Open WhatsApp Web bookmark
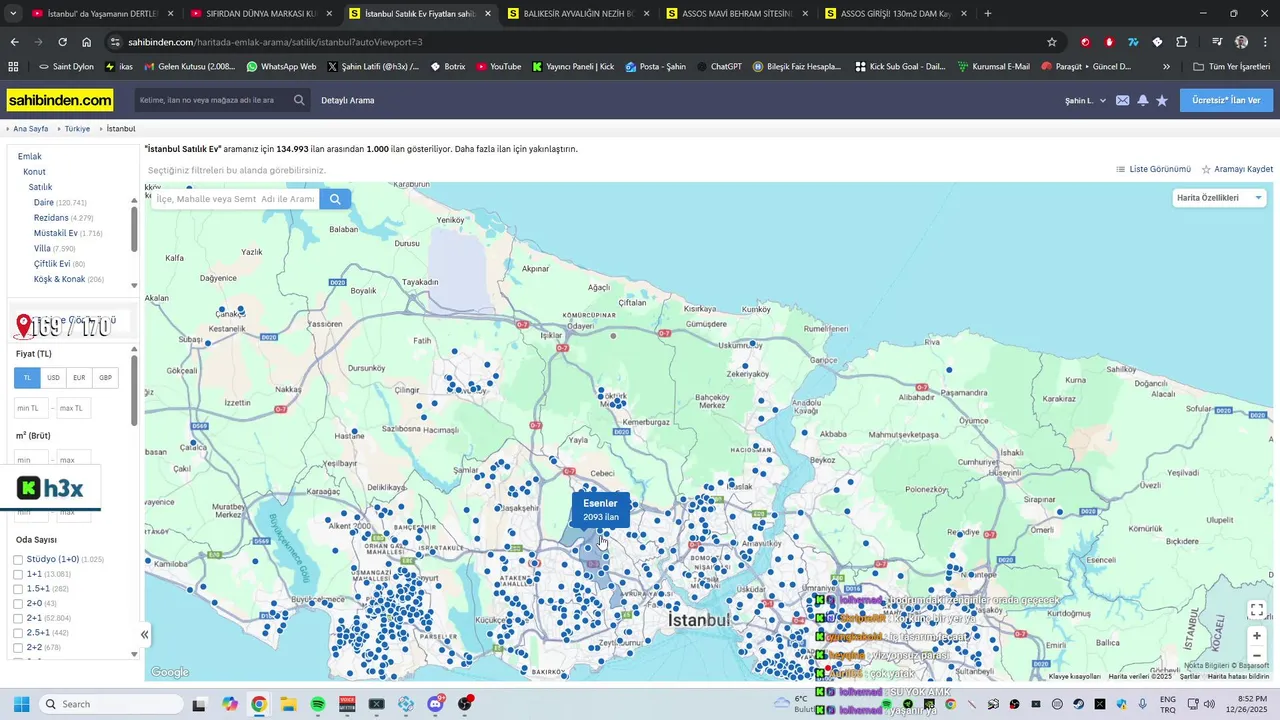 281,66
